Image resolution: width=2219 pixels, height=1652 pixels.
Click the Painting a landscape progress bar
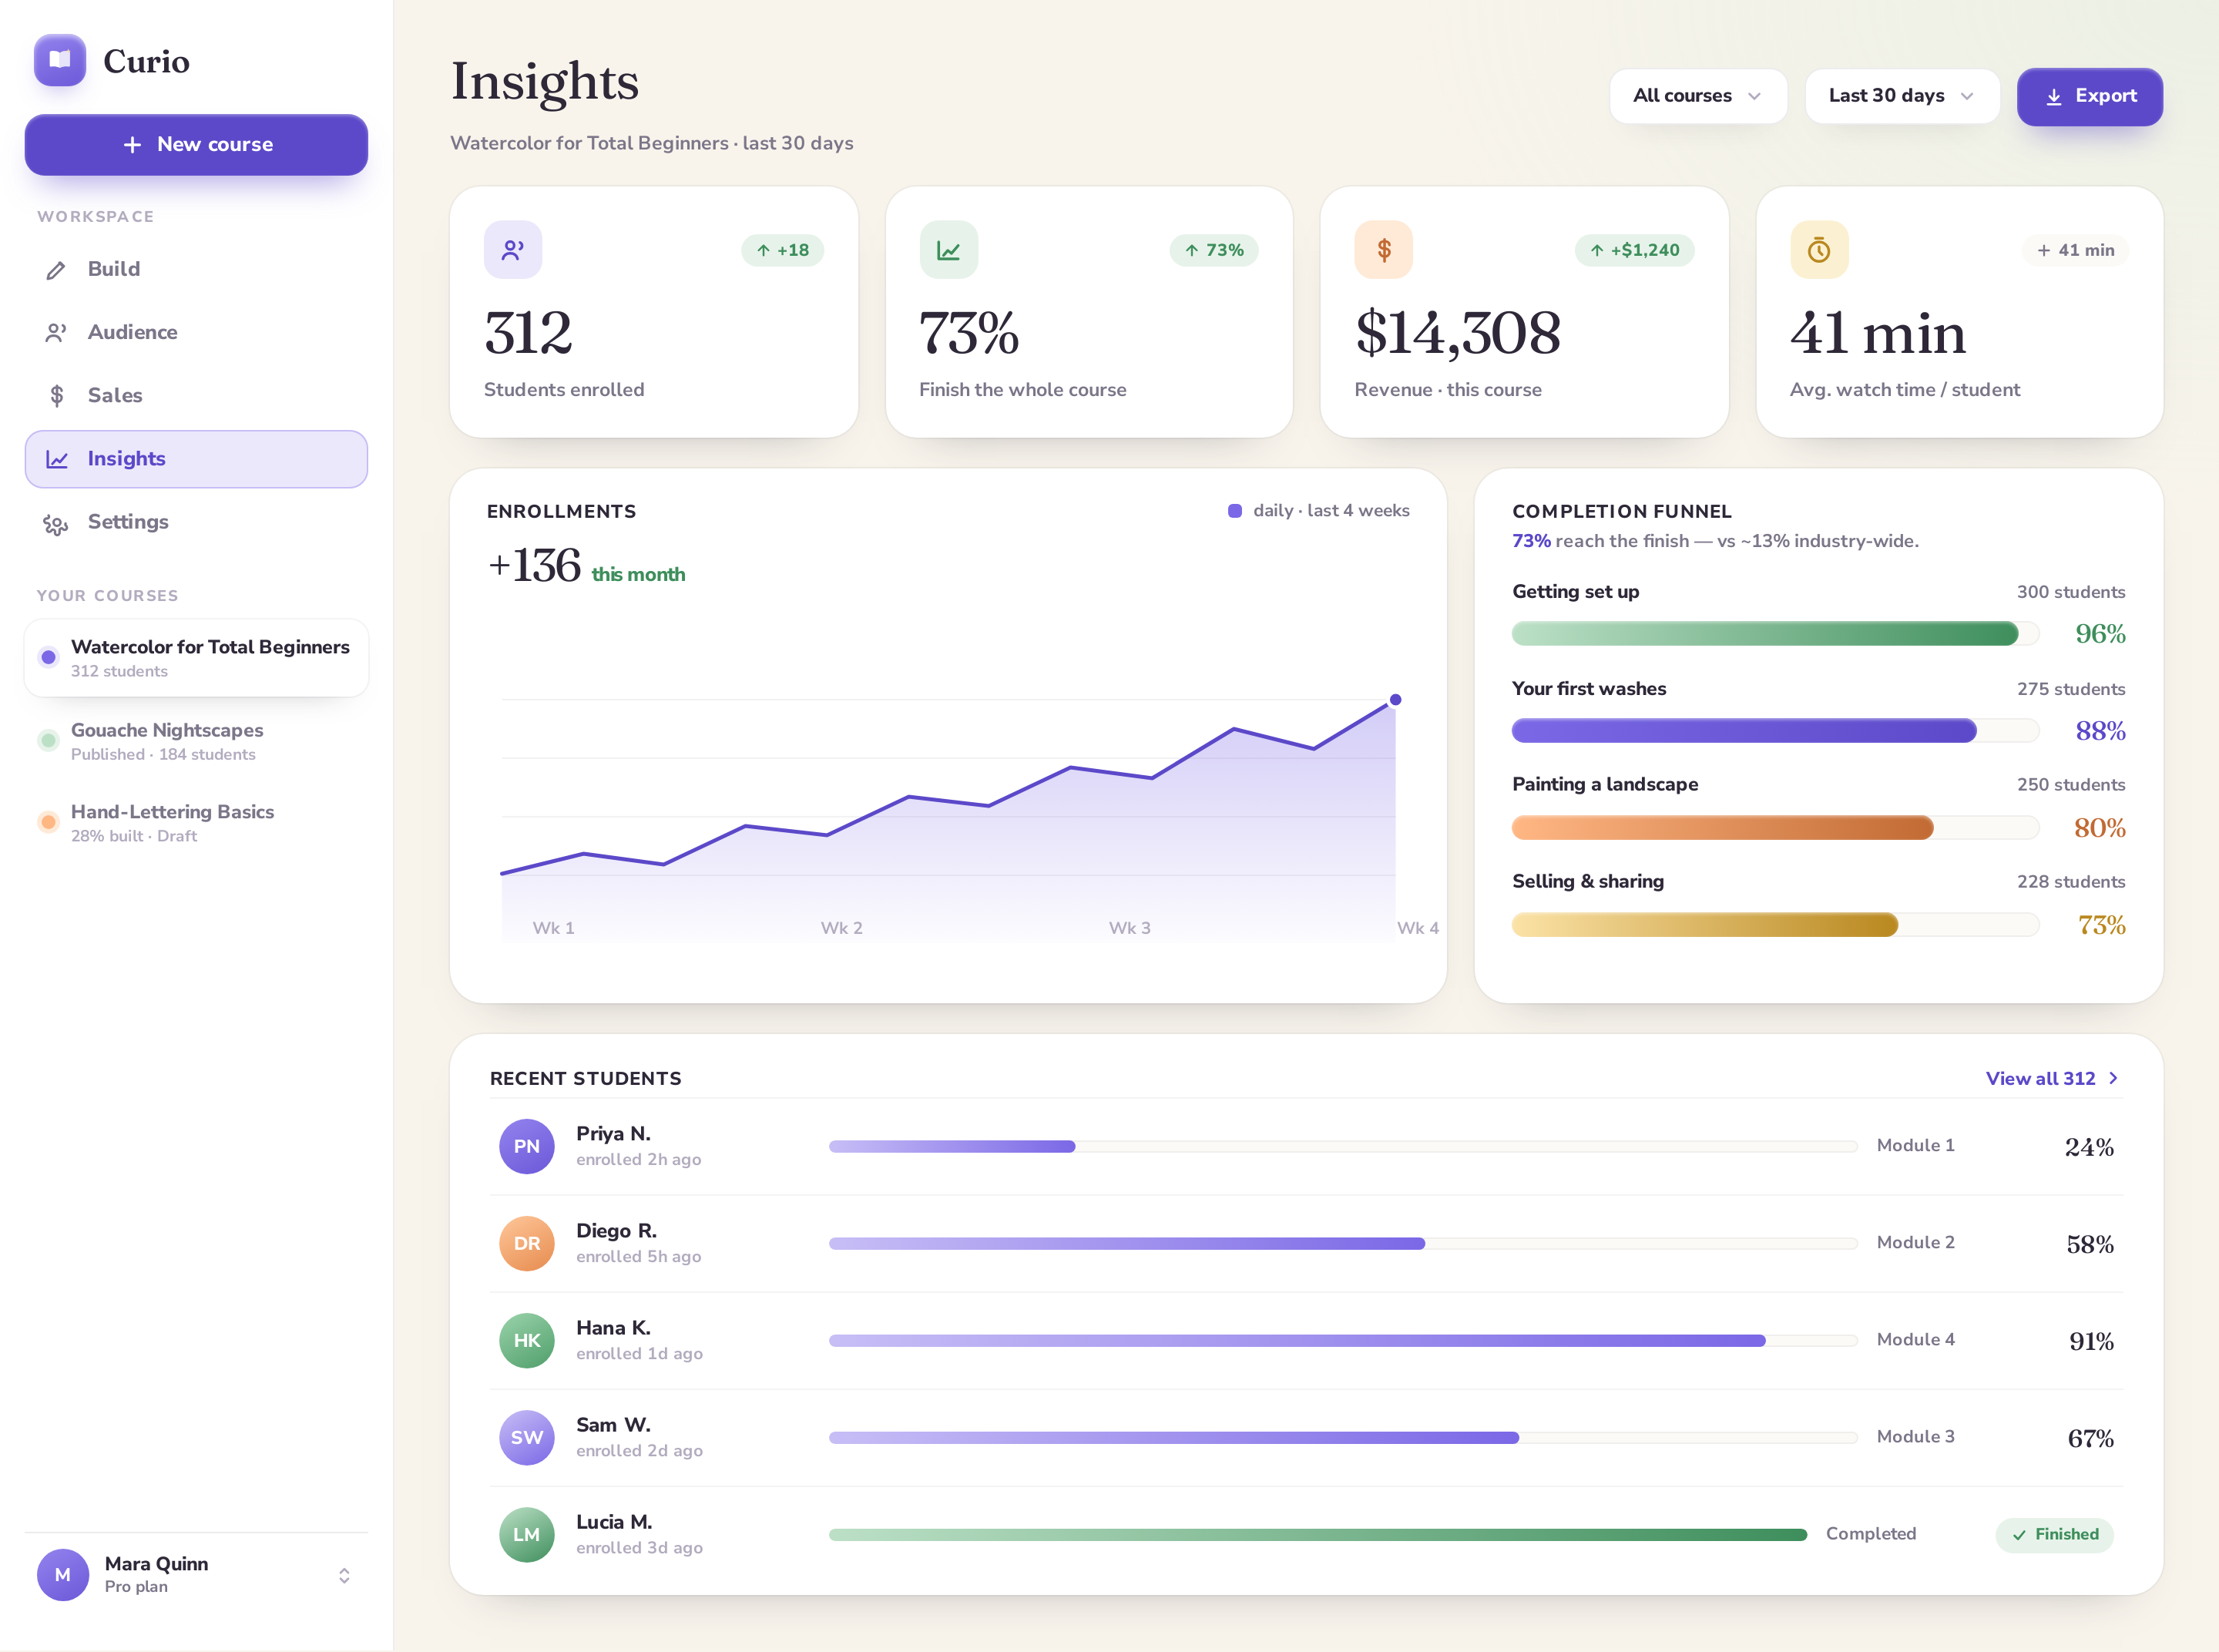[x=1775, y=827]
